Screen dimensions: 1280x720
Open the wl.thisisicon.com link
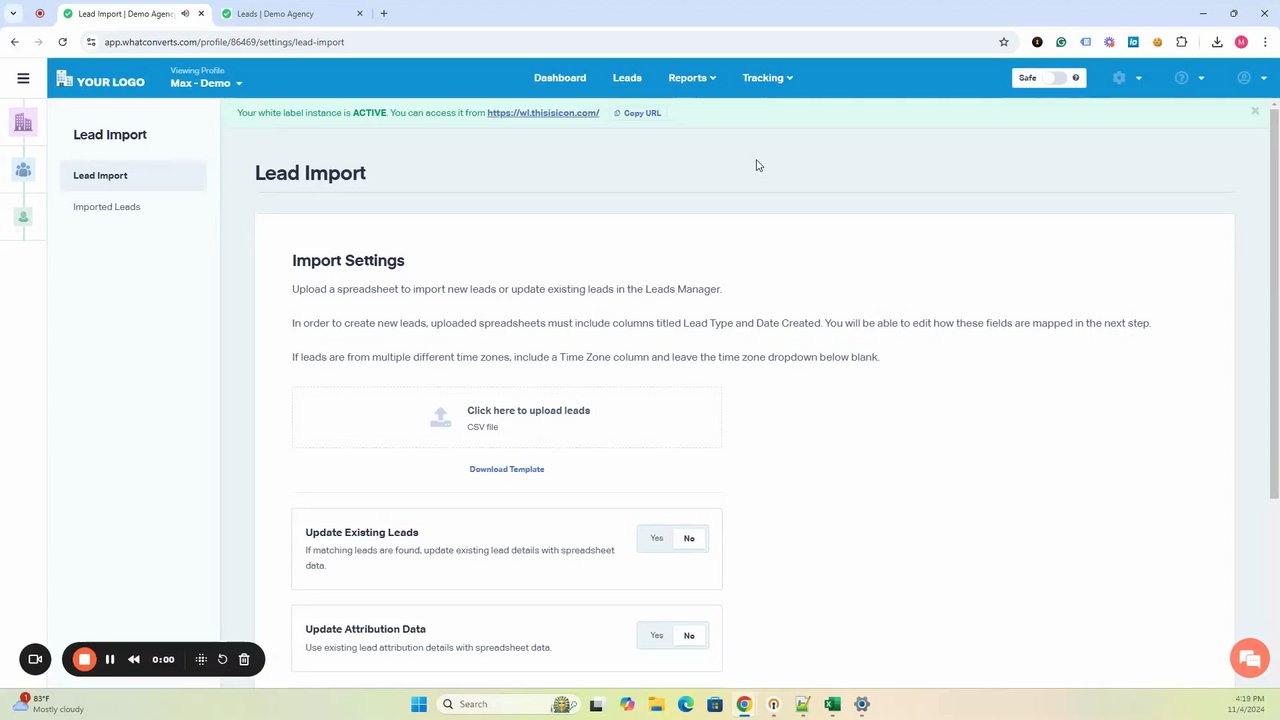coord(543,113)
